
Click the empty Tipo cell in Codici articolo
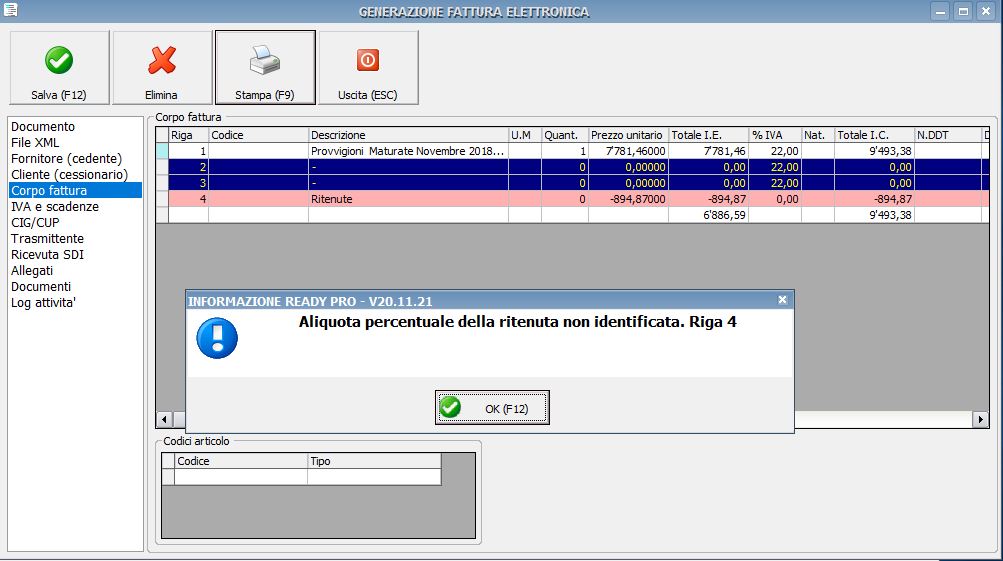click(x=374, y=477)
